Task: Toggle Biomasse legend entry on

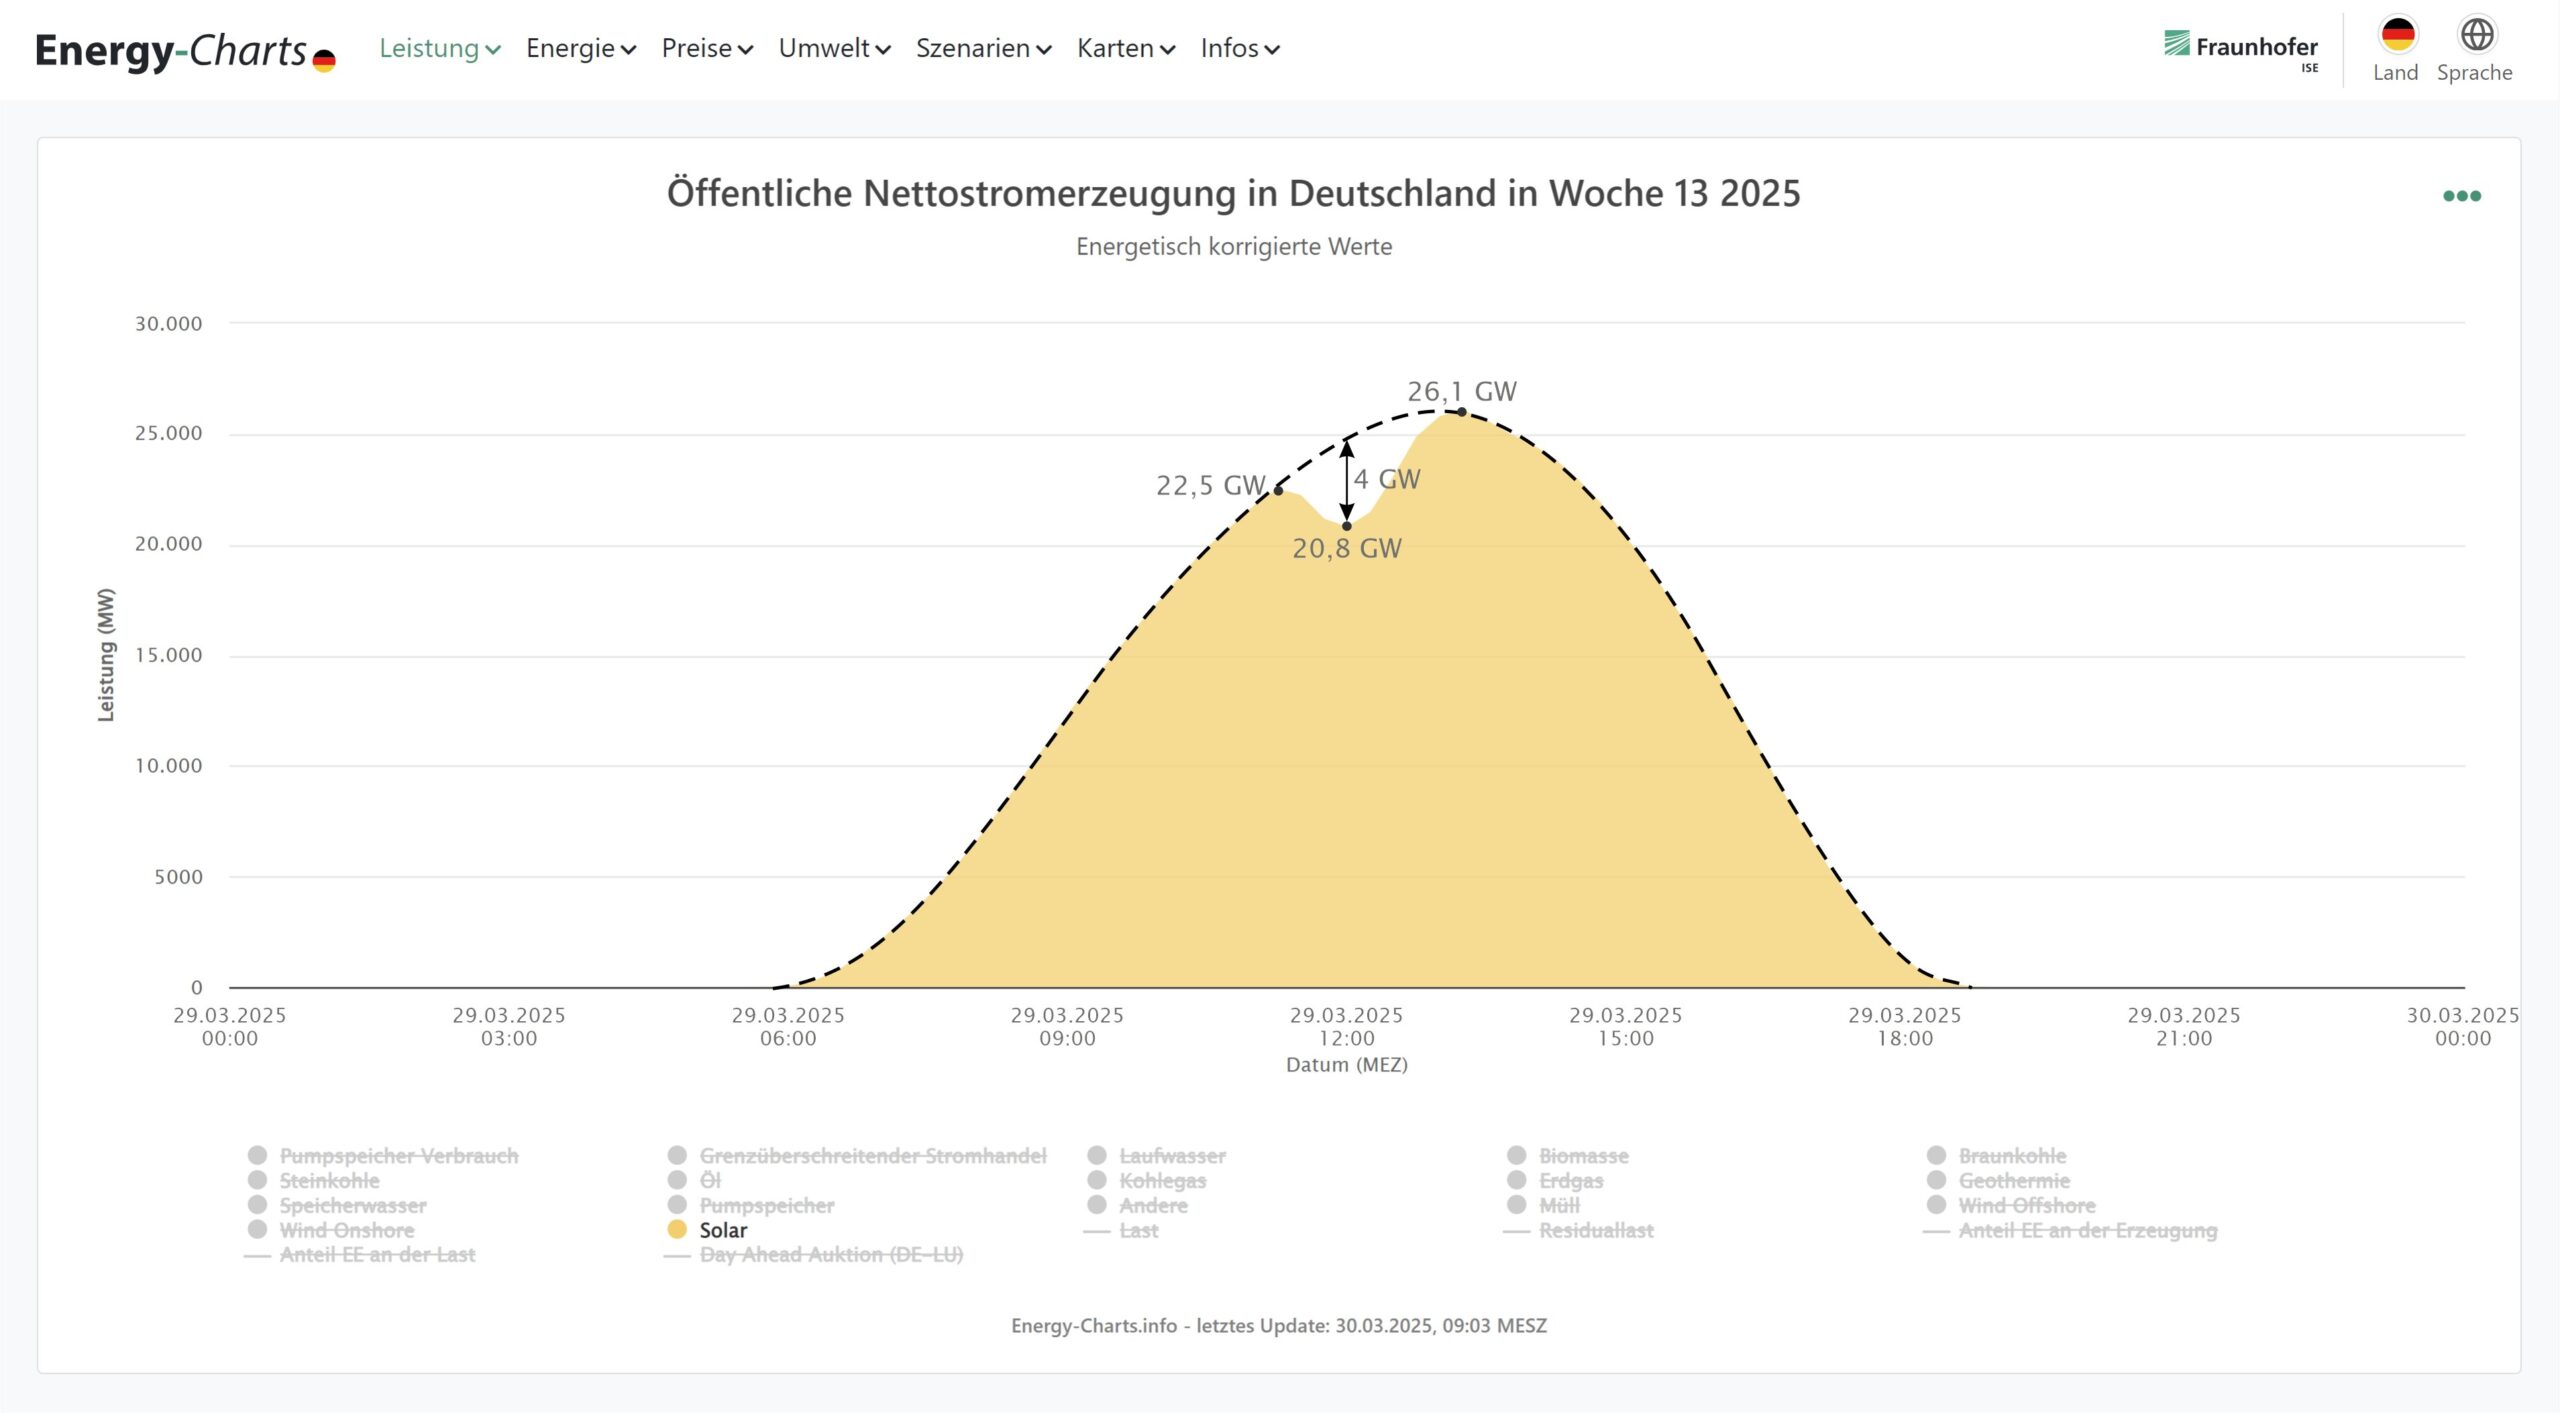Action: click(x=1583, y=1156)
